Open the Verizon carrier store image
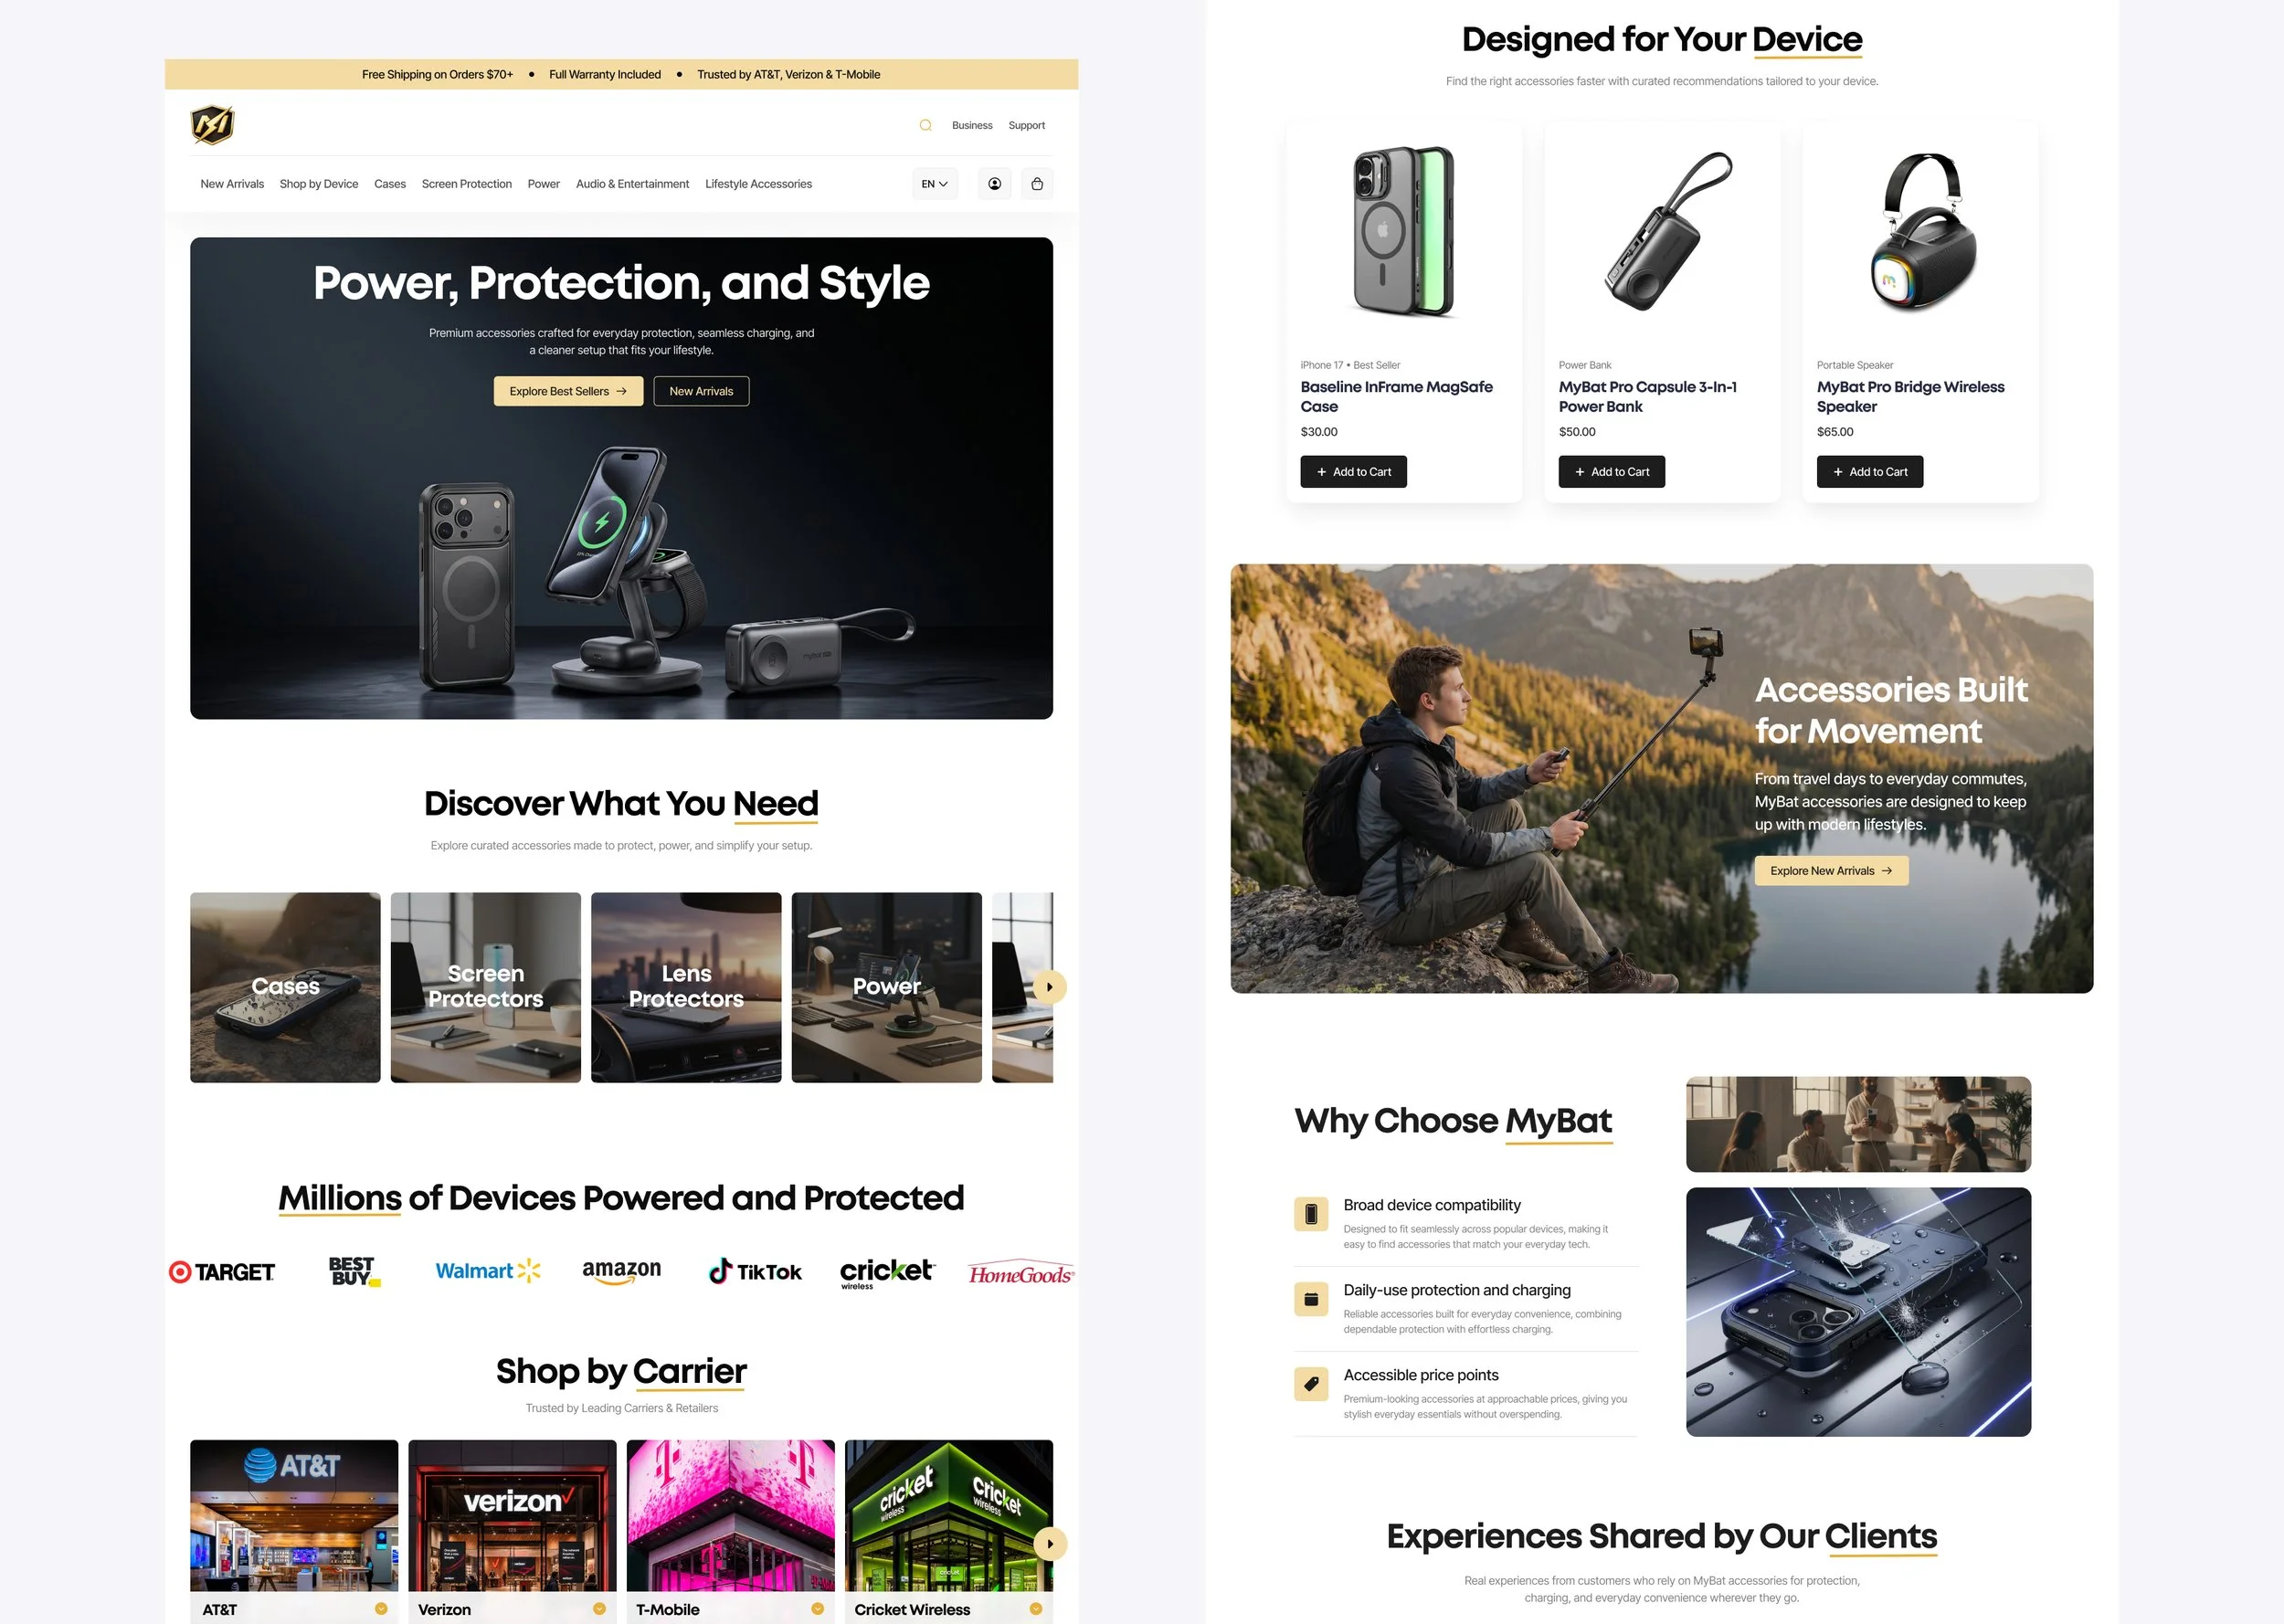Screen dimensions: 2284x1624 512,1515
